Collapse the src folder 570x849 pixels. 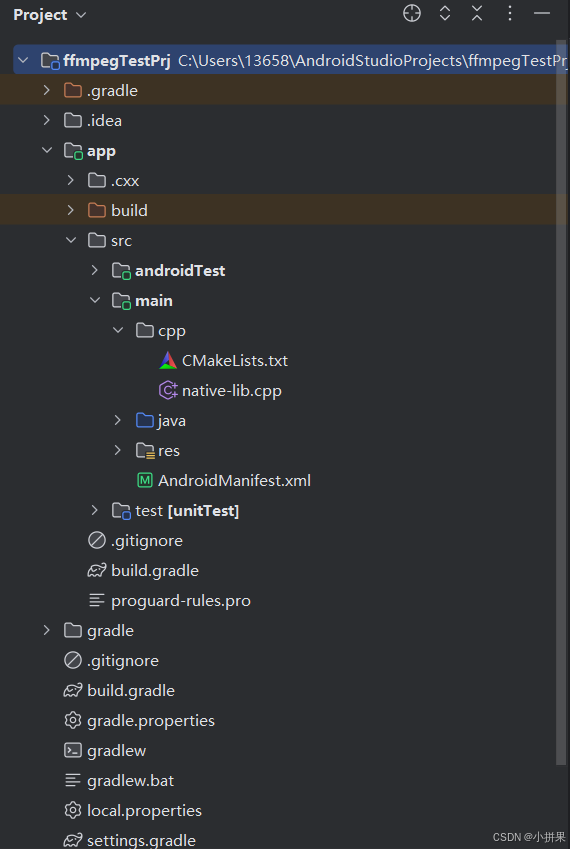pos(71,240)
